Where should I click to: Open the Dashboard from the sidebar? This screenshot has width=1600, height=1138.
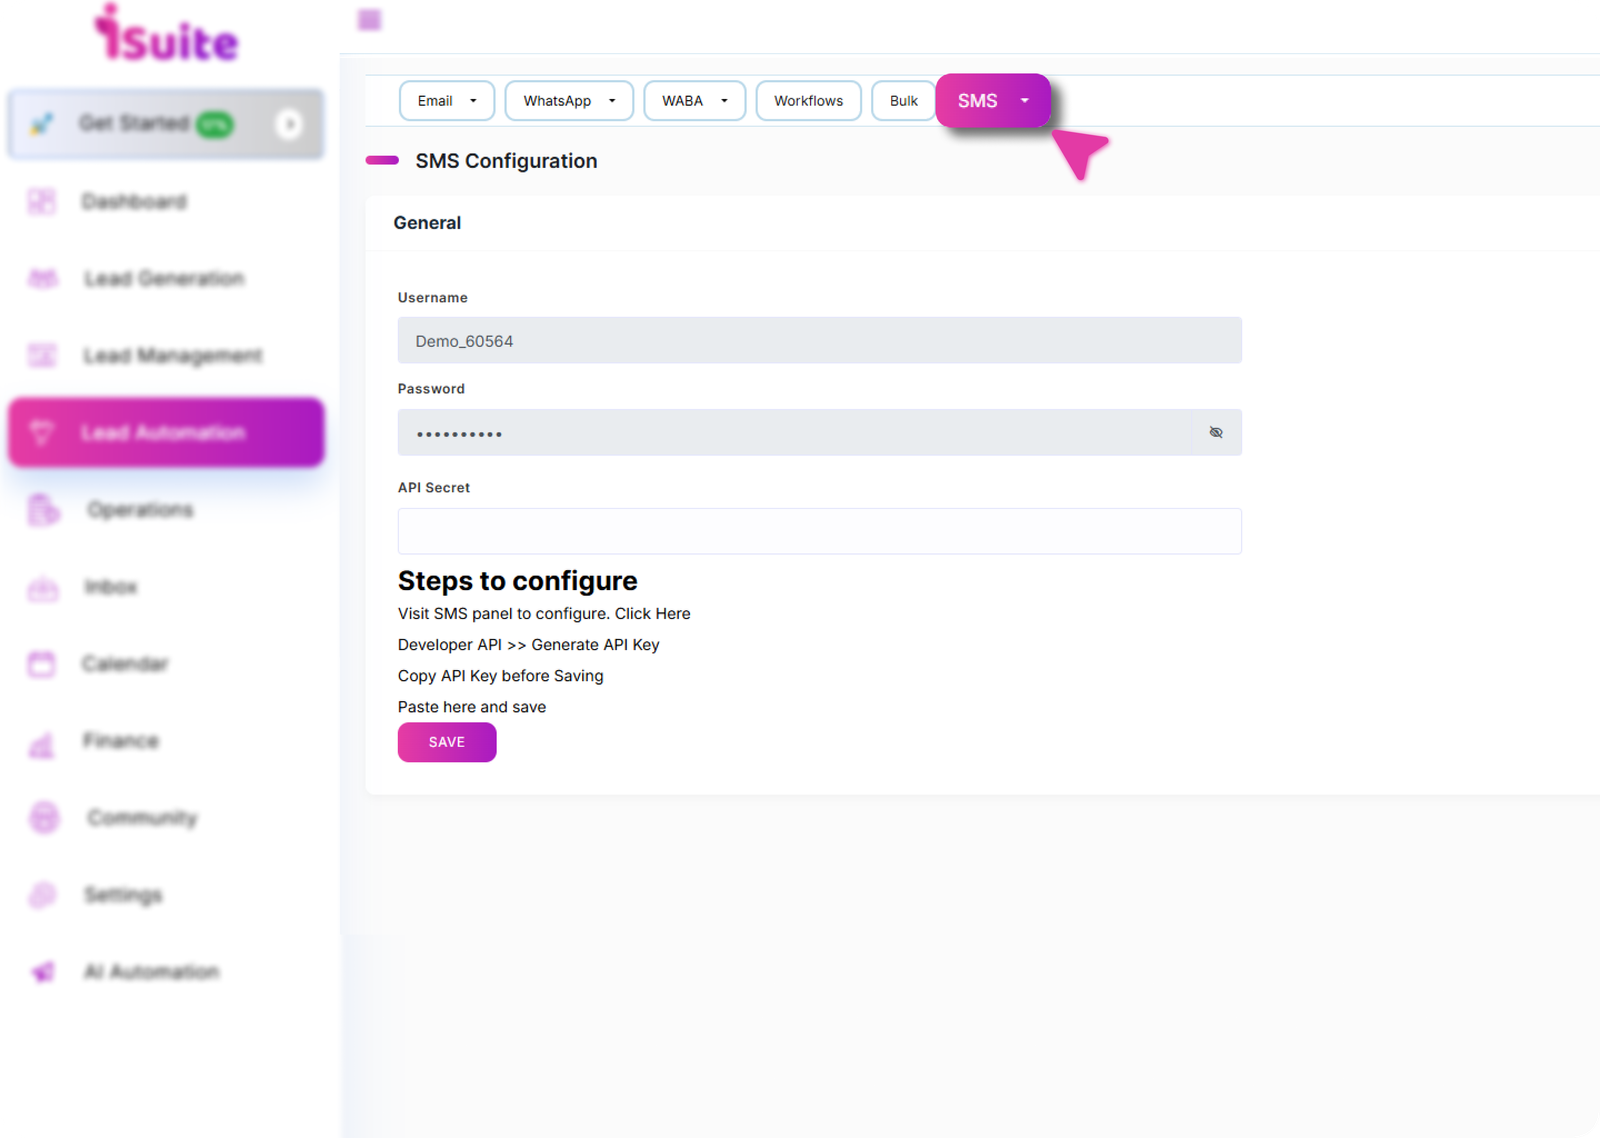(134, 202)
